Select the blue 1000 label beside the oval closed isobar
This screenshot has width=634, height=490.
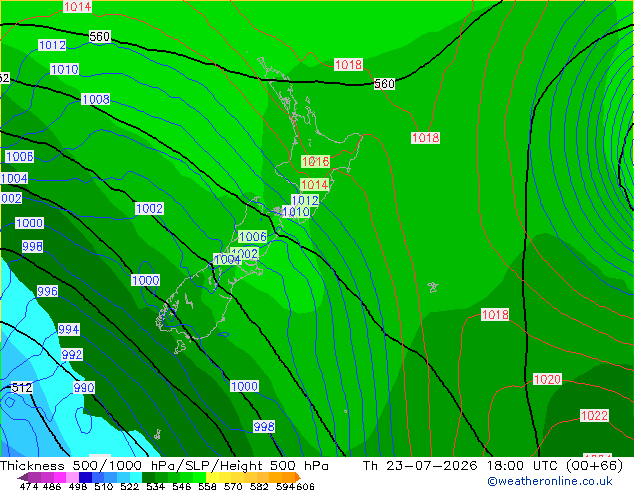click(x=146, y=280)
